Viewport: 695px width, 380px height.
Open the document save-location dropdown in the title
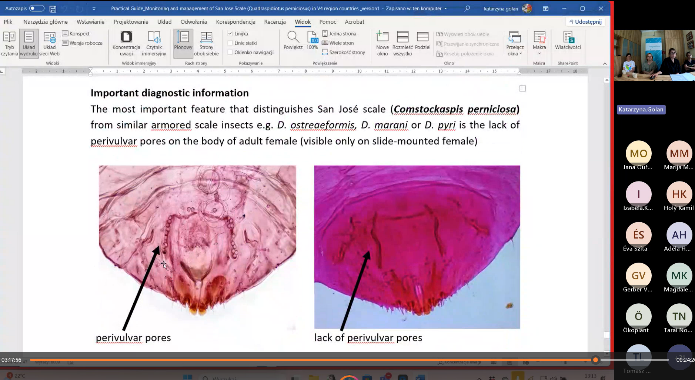446,8
